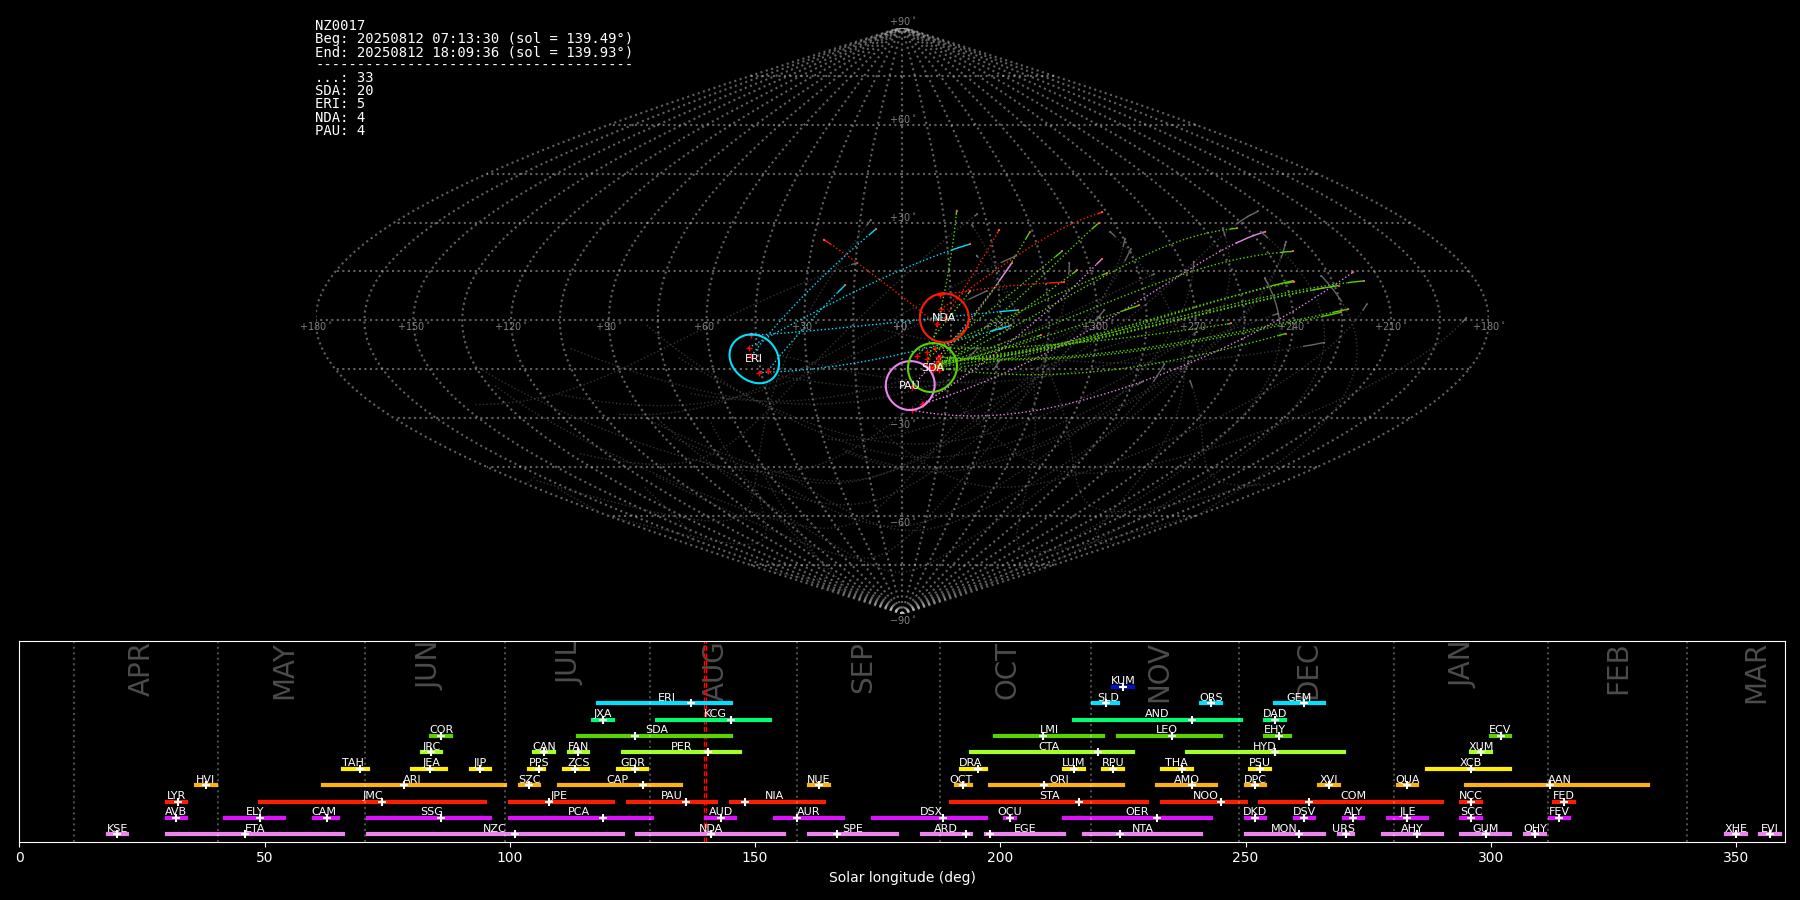The image size is (1800, 900).
Task: Click the NTA shower bar in the timeline
Action: coord(1142,834)
